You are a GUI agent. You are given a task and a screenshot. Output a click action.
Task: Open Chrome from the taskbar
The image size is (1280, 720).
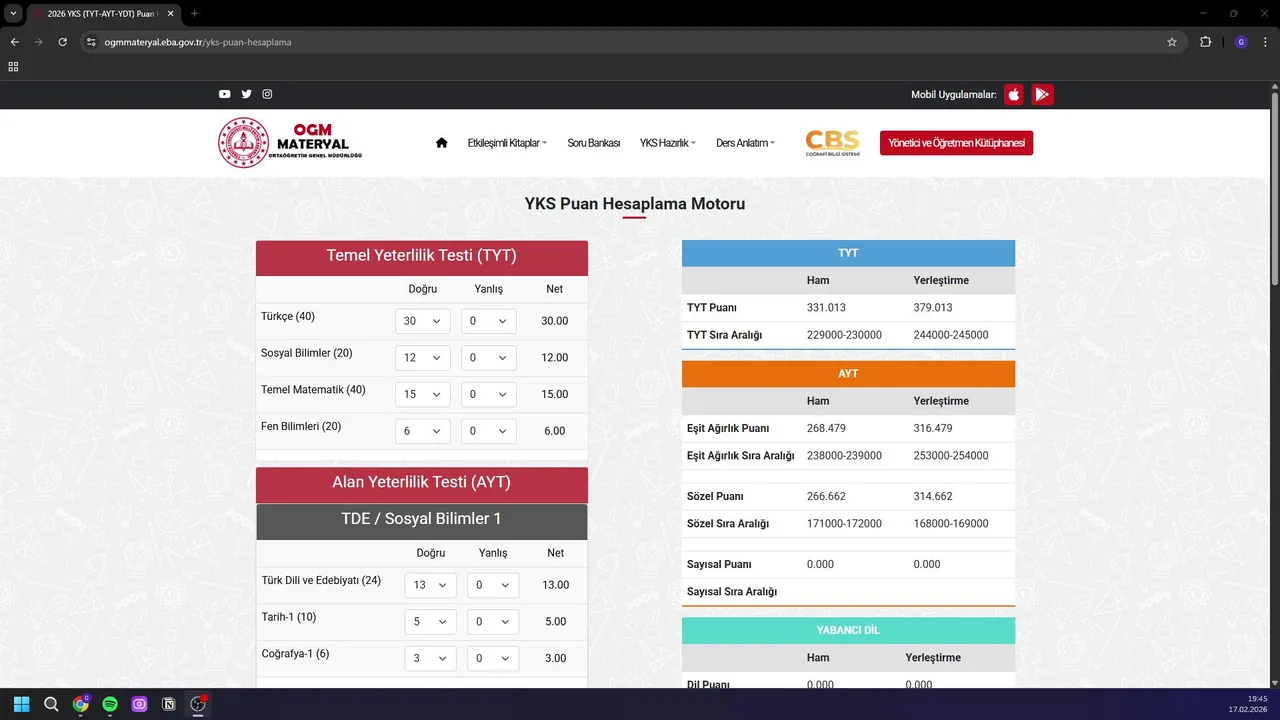(x=80, y=704)
